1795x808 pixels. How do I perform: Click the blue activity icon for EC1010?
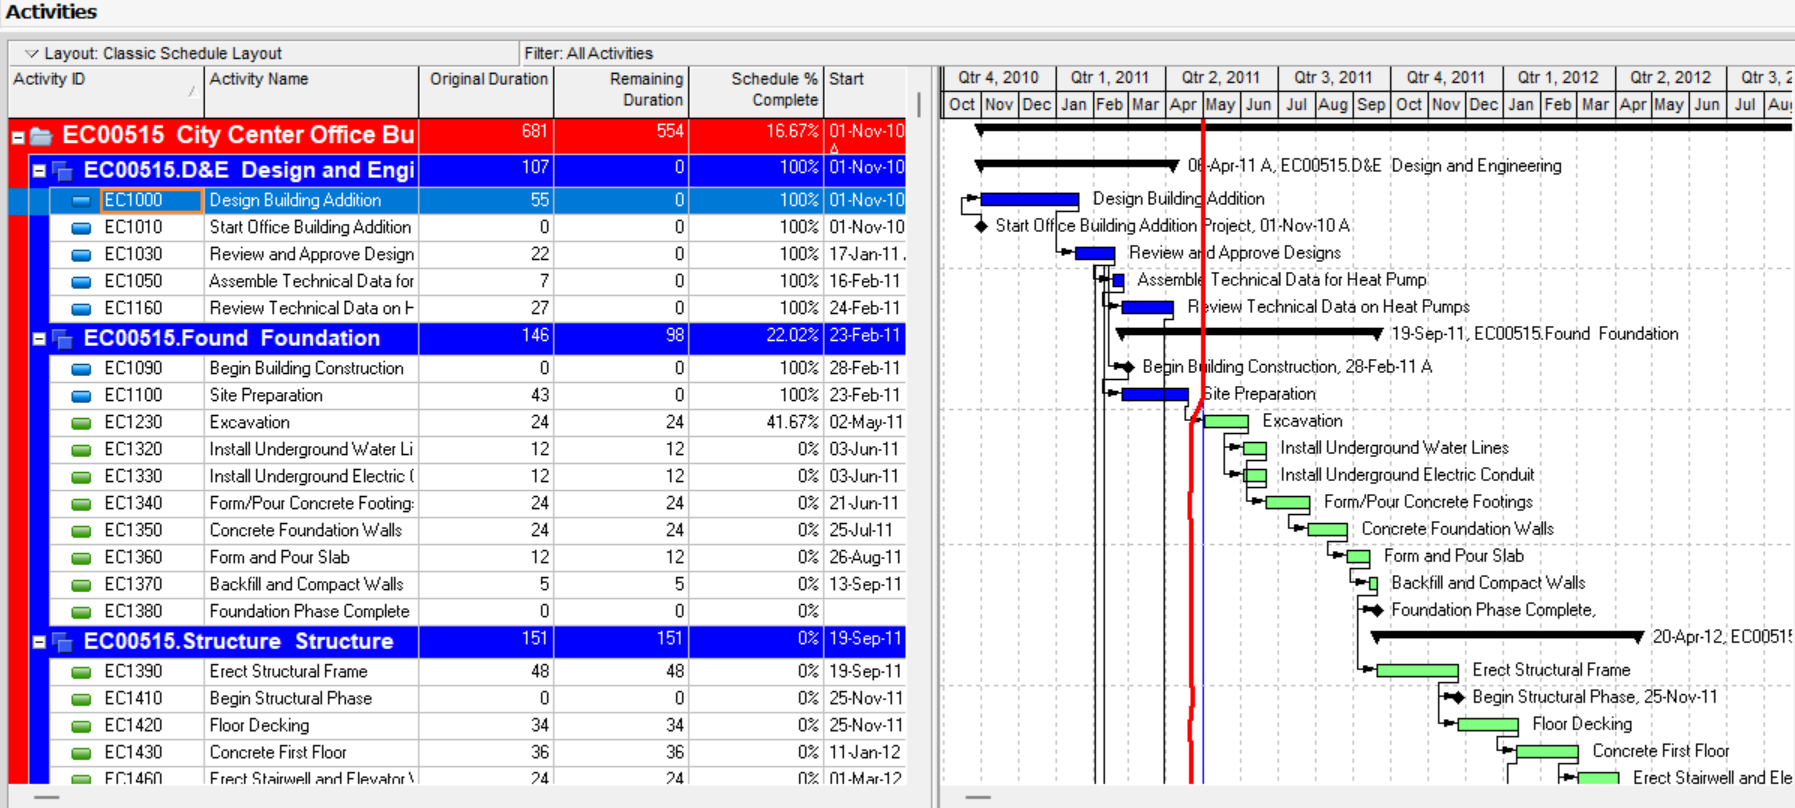[82, 228]
